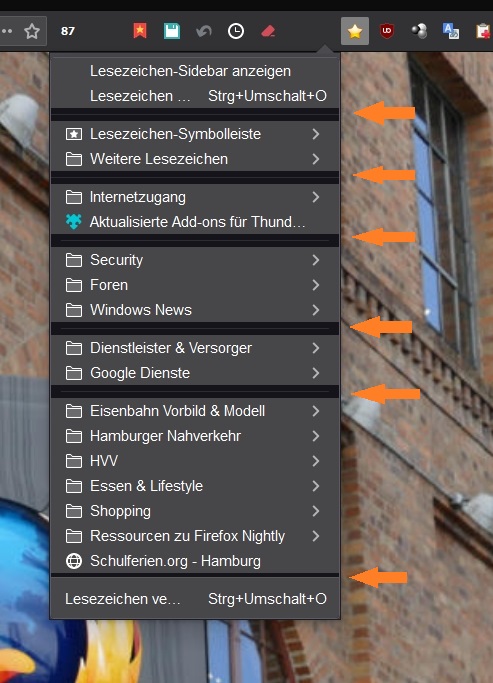Click the red eraser toolbar icon
Viewport: 493px width, 683px height.
pos(268,31)
